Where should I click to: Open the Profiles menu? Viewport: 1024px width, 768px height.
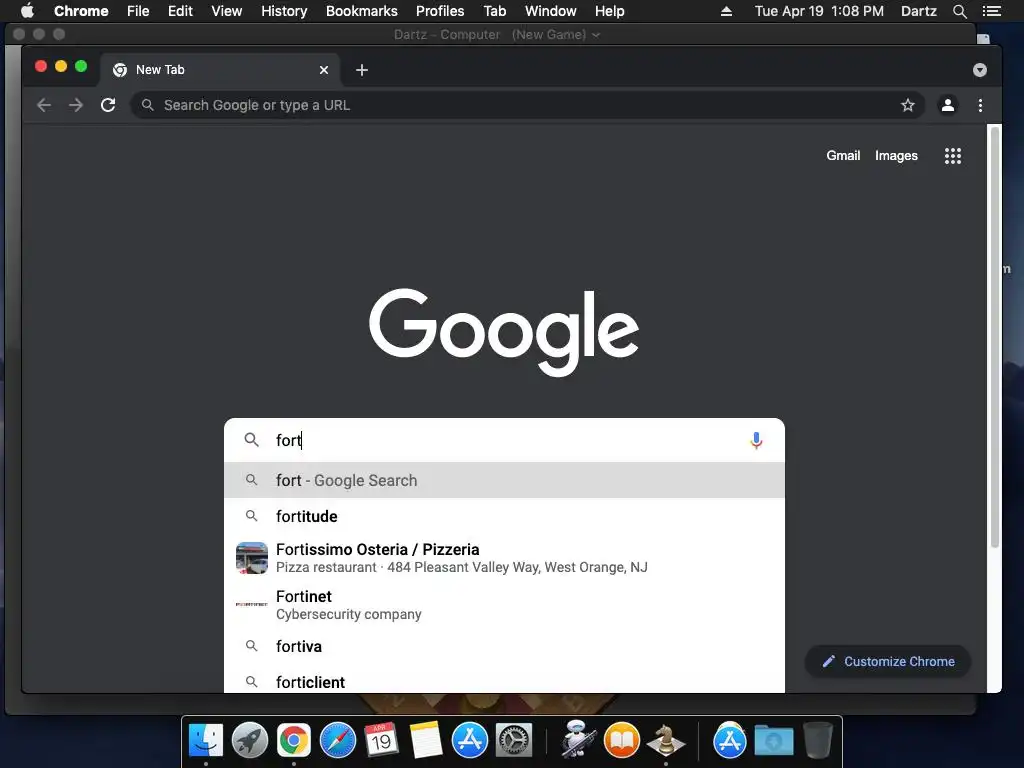coord(440,11)
